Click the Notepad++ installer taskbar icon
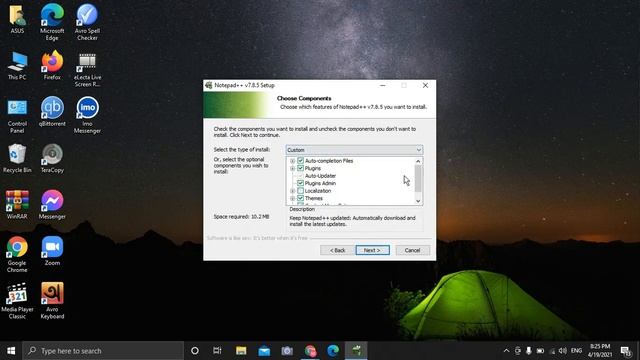Viewport: 640px width, 360px height. coord(356,351)
